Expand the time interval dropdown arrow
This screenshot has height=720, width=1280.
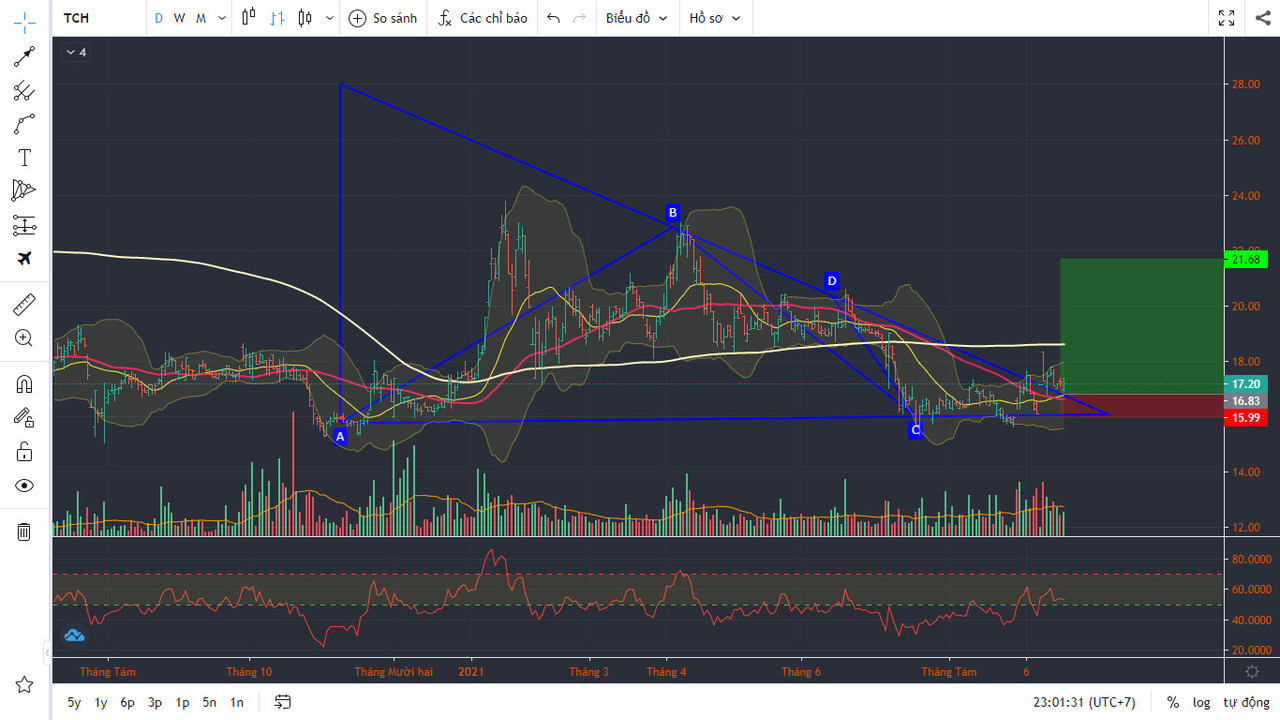(x=222, y=18)
